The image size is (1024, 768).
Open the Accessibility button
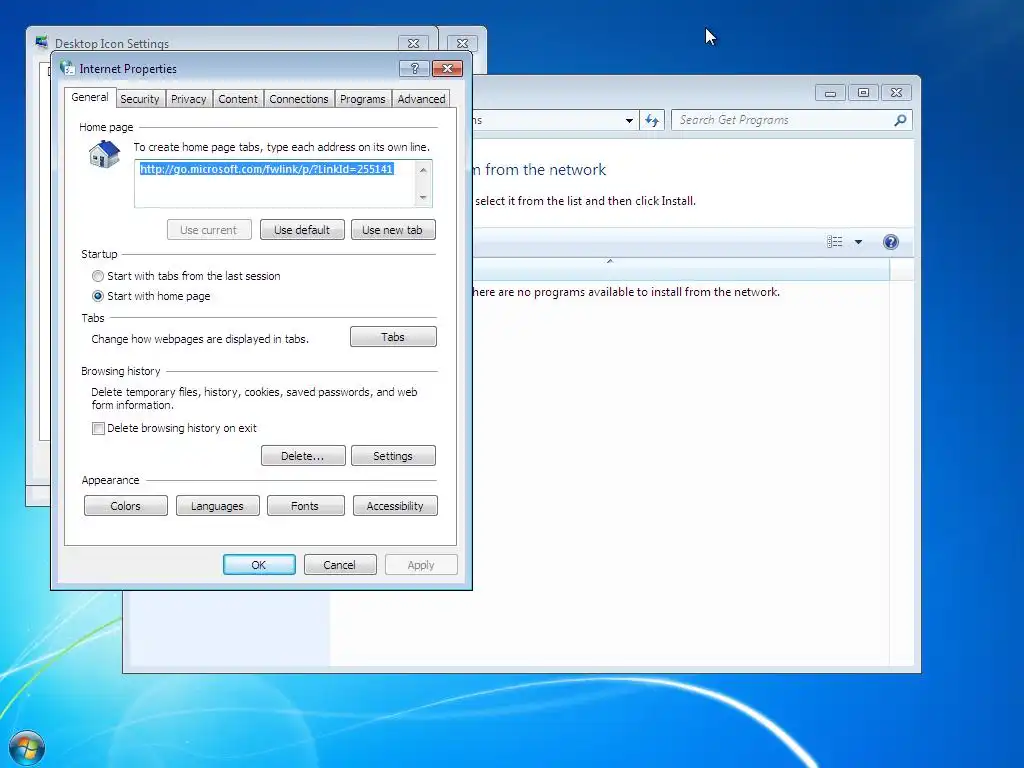(395, 506)
